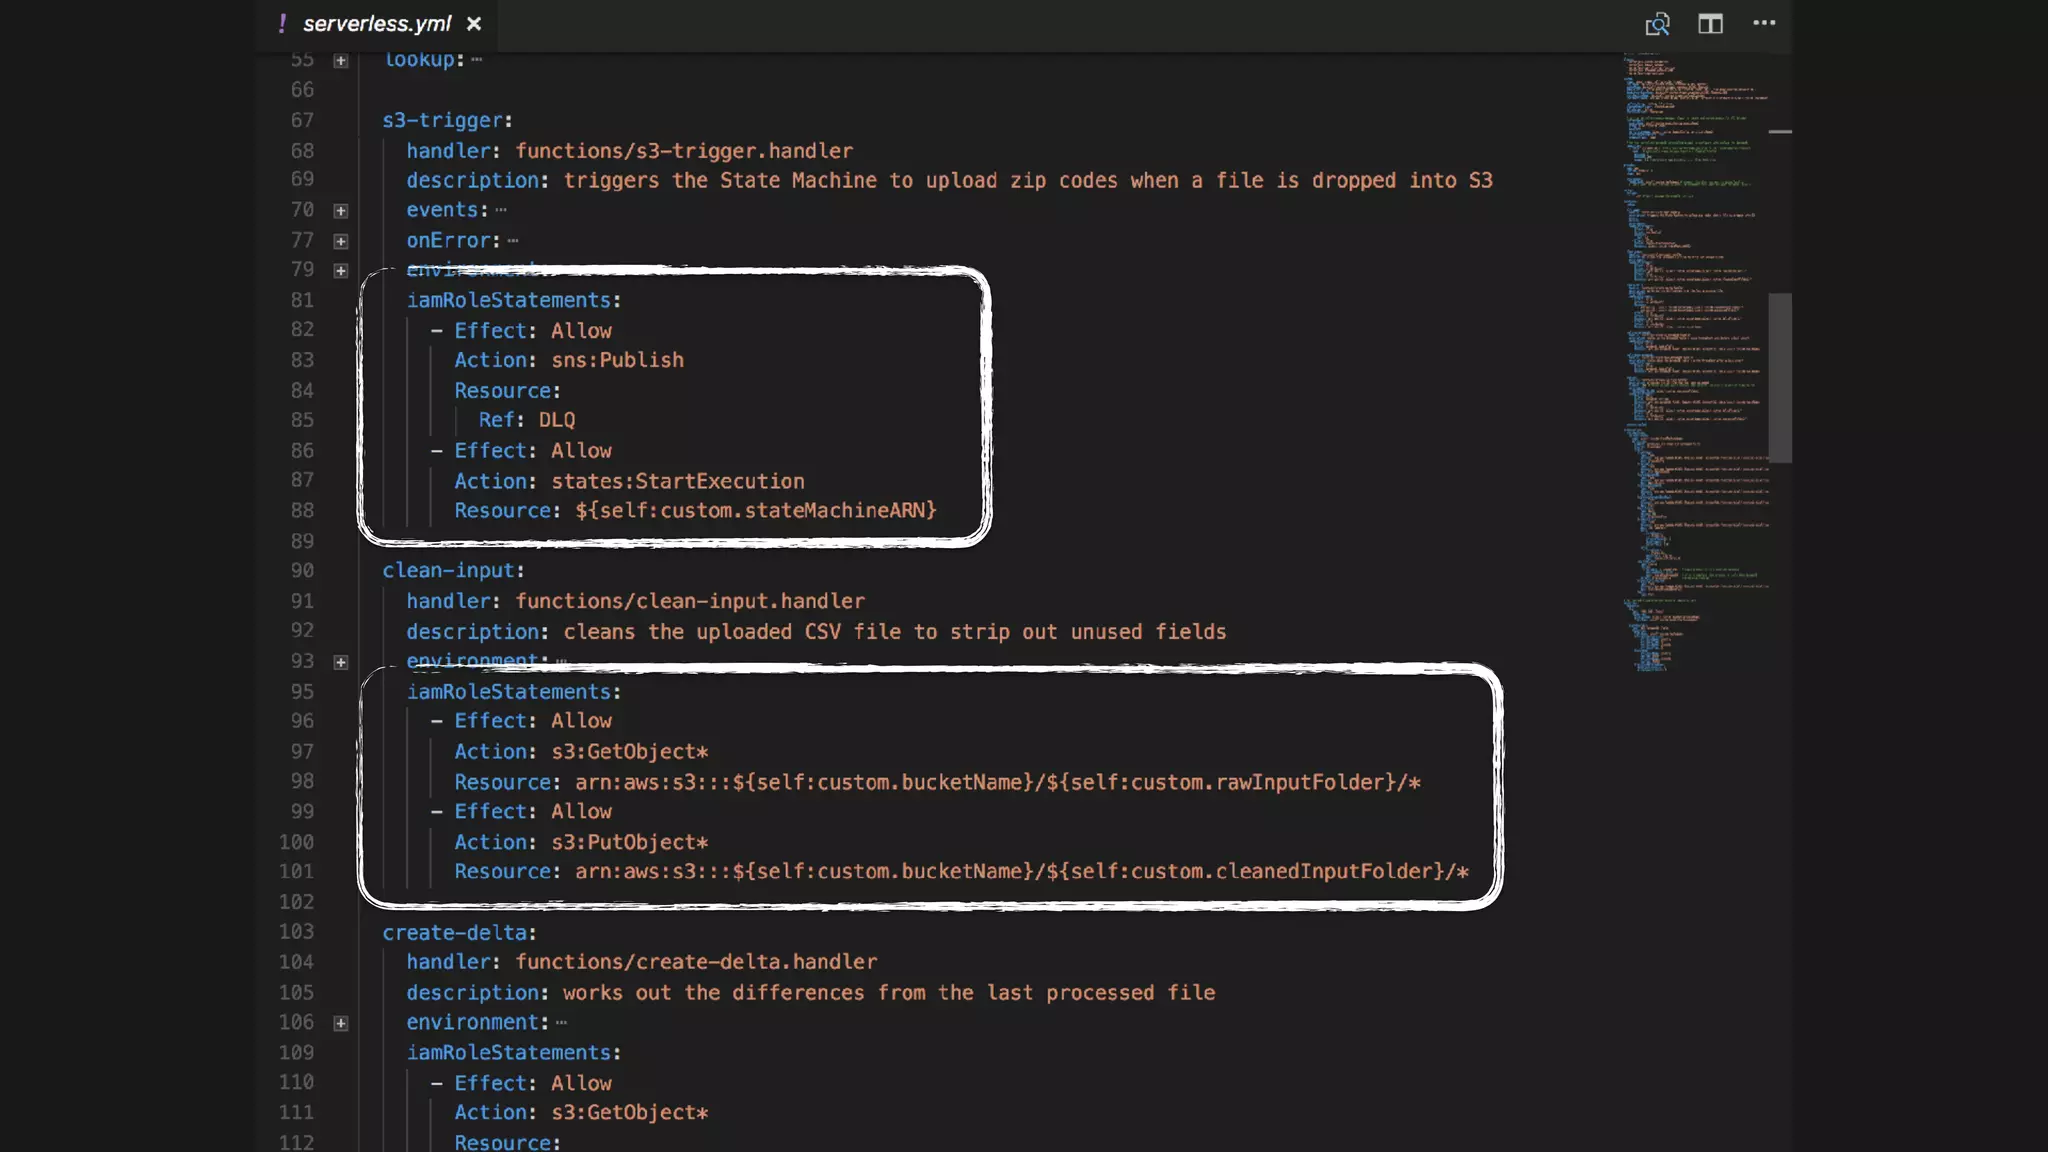Unfold environment block at line 79
The width and height of the screenshot is (2048, 1152).
coord(341,271)
